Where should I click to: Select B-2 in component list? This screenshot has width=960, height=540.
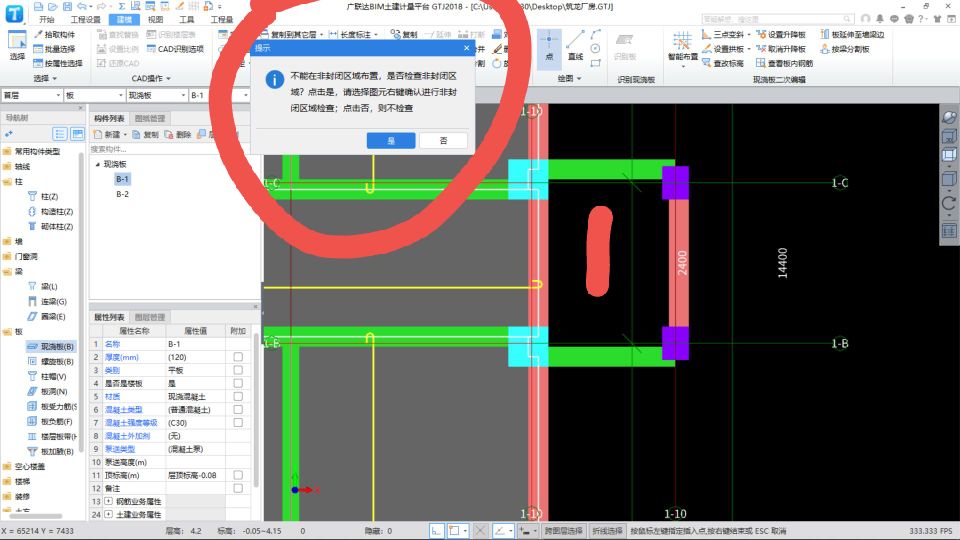pos(122,194)
